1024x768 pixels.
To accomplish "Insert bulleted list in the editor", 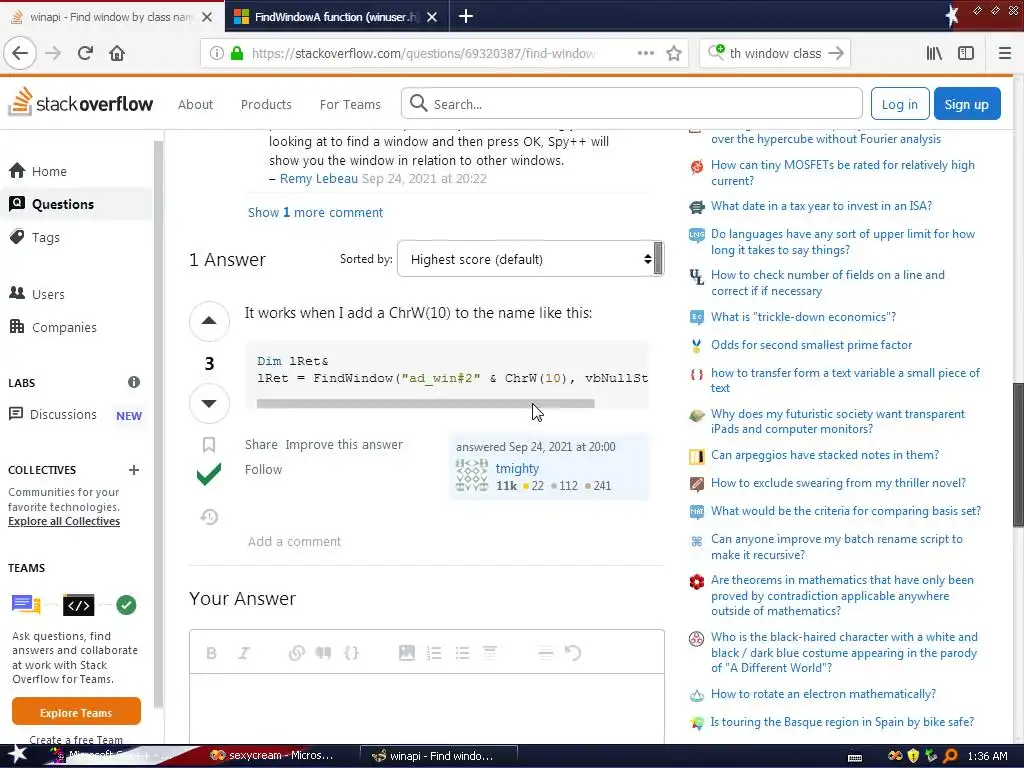I will (462, 653).
